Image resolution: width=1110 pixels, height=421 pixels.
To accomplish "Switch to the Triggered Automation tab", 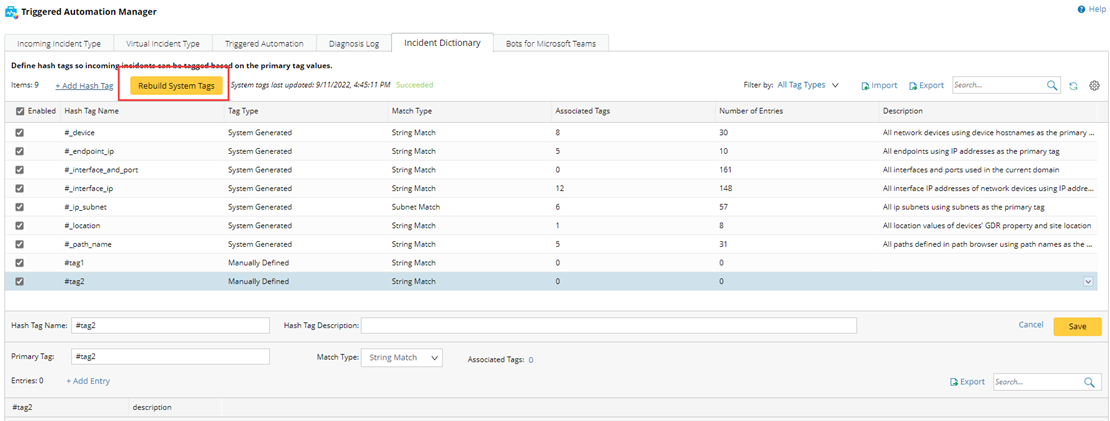I will (x=263, y=44).
